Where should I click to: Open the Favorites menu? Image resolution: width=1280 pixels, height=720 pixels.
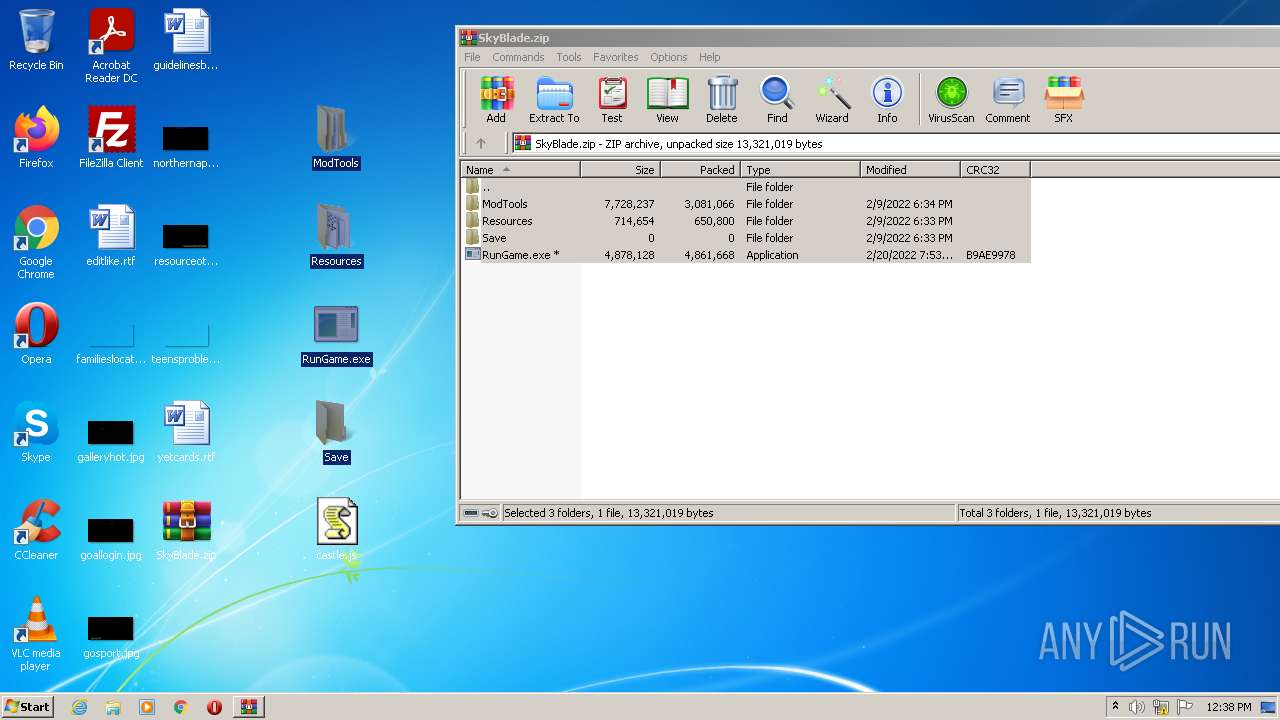pos(615,57)
